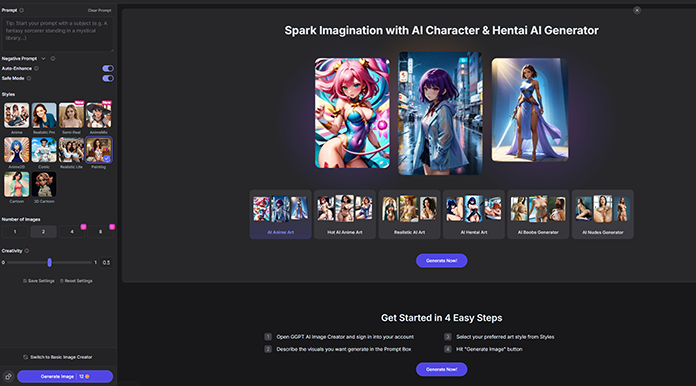Image resolution: width=696 pixels, height=386 pixels.
Task: Click the 'Get Started in 4 Easy Steps' heading
Action: pos(442,318)
